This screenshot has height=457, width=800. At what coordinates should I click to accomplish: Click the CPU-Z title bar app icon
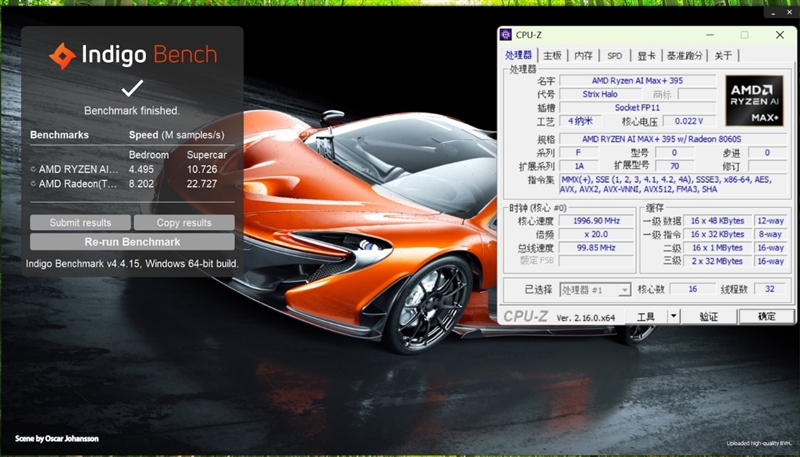pyautogui.click(x=506, y=35)
